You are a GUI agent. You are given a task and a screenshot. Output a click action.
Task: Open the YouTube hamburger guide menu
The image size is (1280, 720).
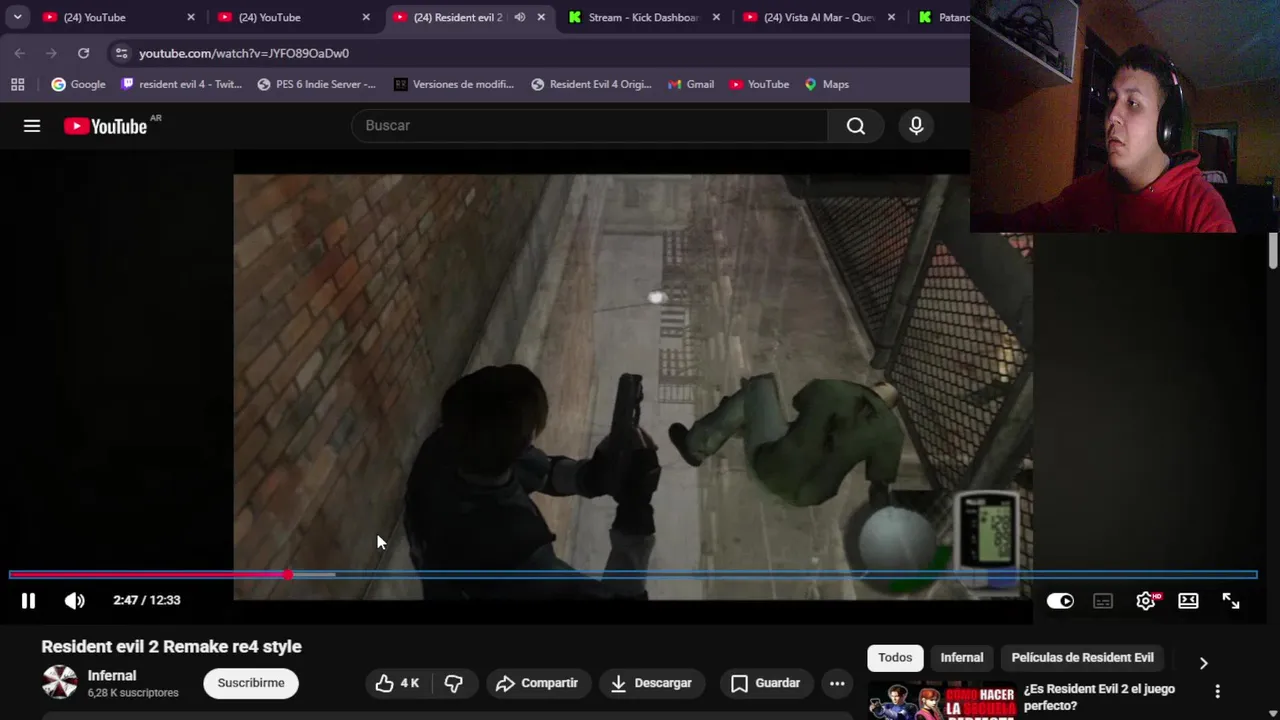[32, 125]
